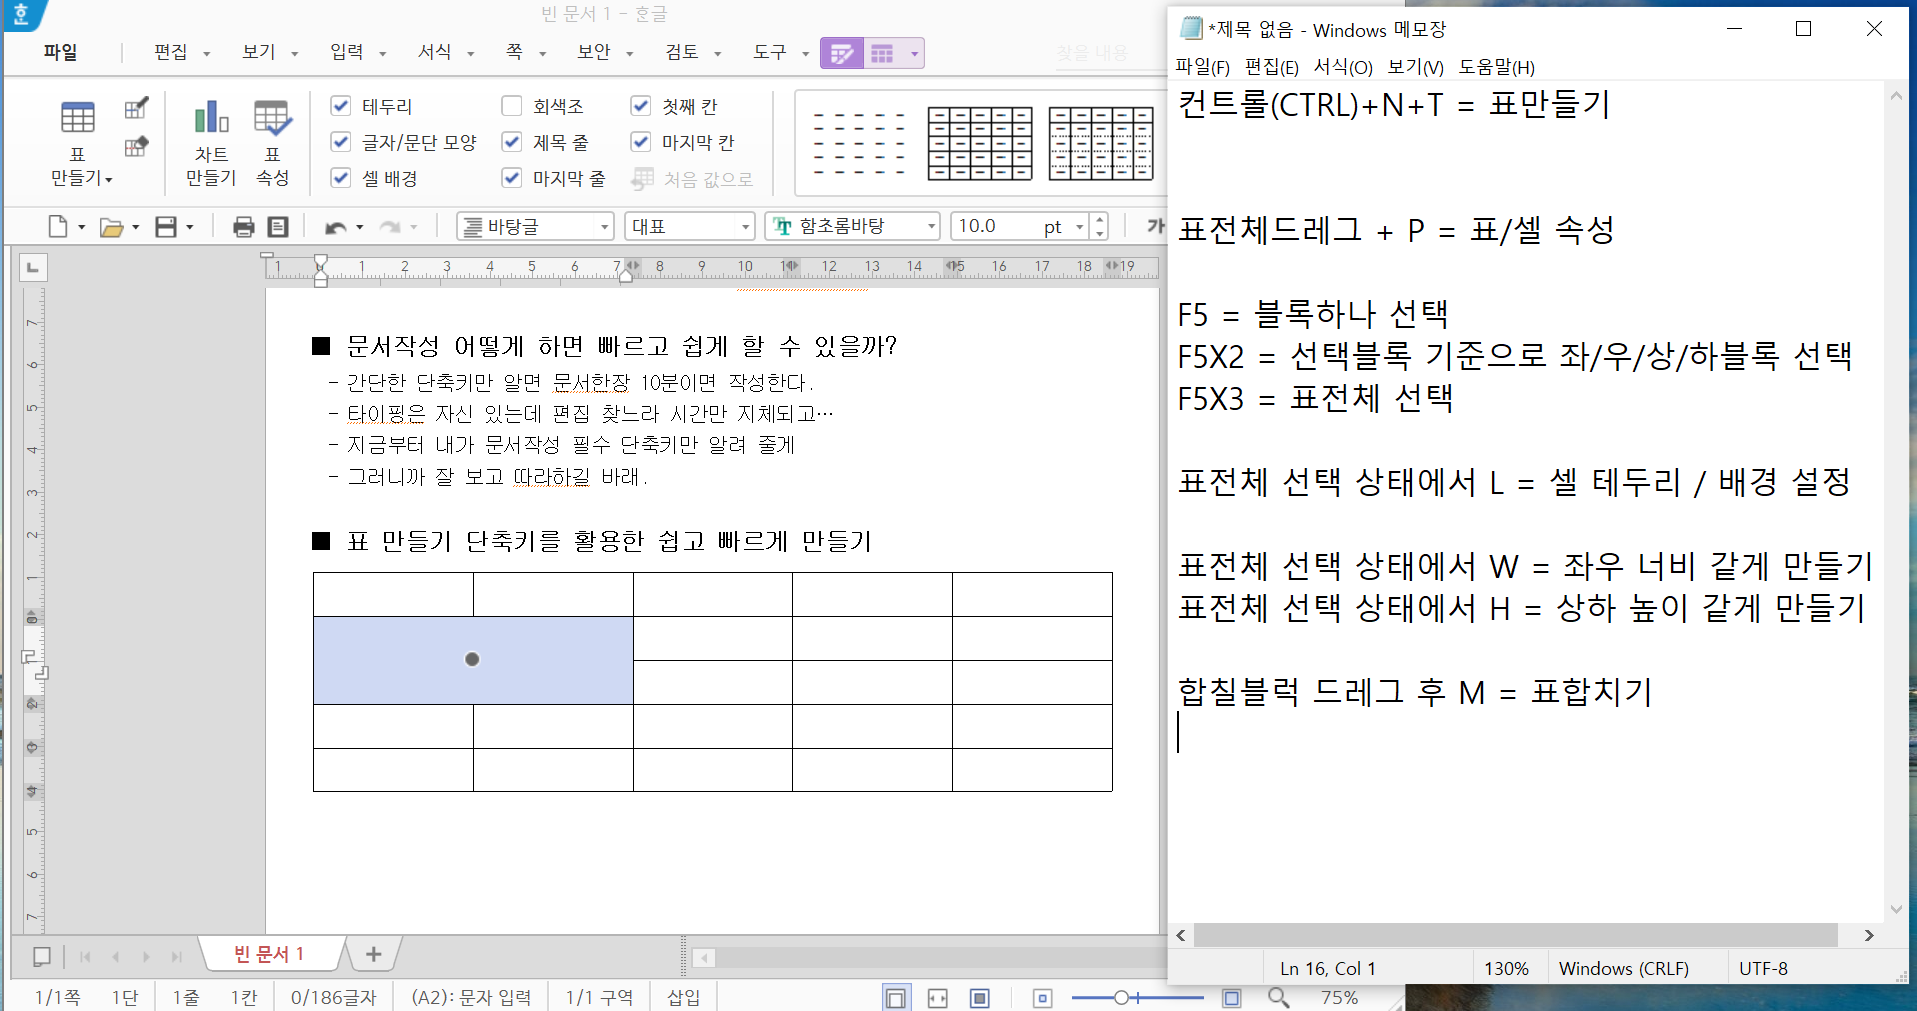Click the Notepad horizontal scrollbar track
The width and height of the screenshot is (1917, 1011).
1516,935
